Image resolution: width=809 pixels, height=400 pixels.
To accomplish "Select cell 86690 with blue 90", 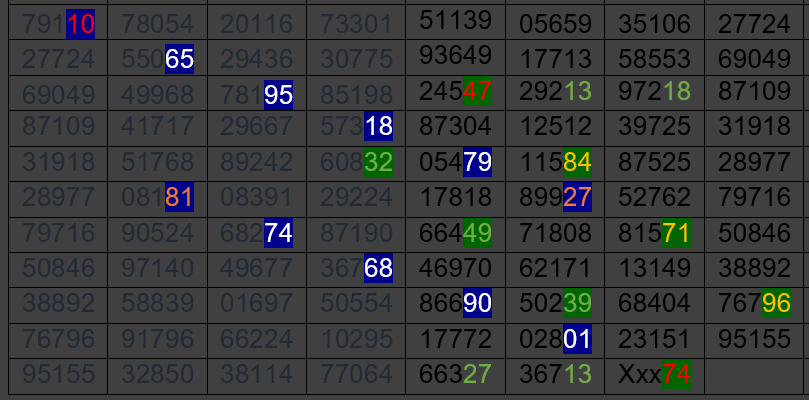I will (x=455, y=304).
